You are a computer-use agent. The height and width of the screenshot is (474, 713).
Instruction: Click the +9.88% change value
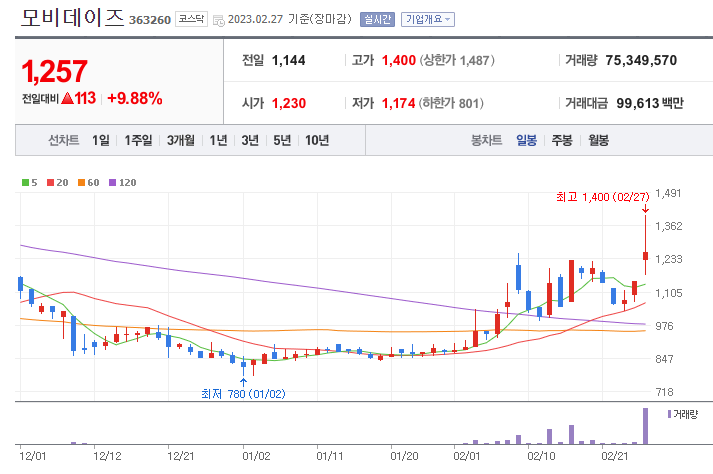[x=135, y=98]
